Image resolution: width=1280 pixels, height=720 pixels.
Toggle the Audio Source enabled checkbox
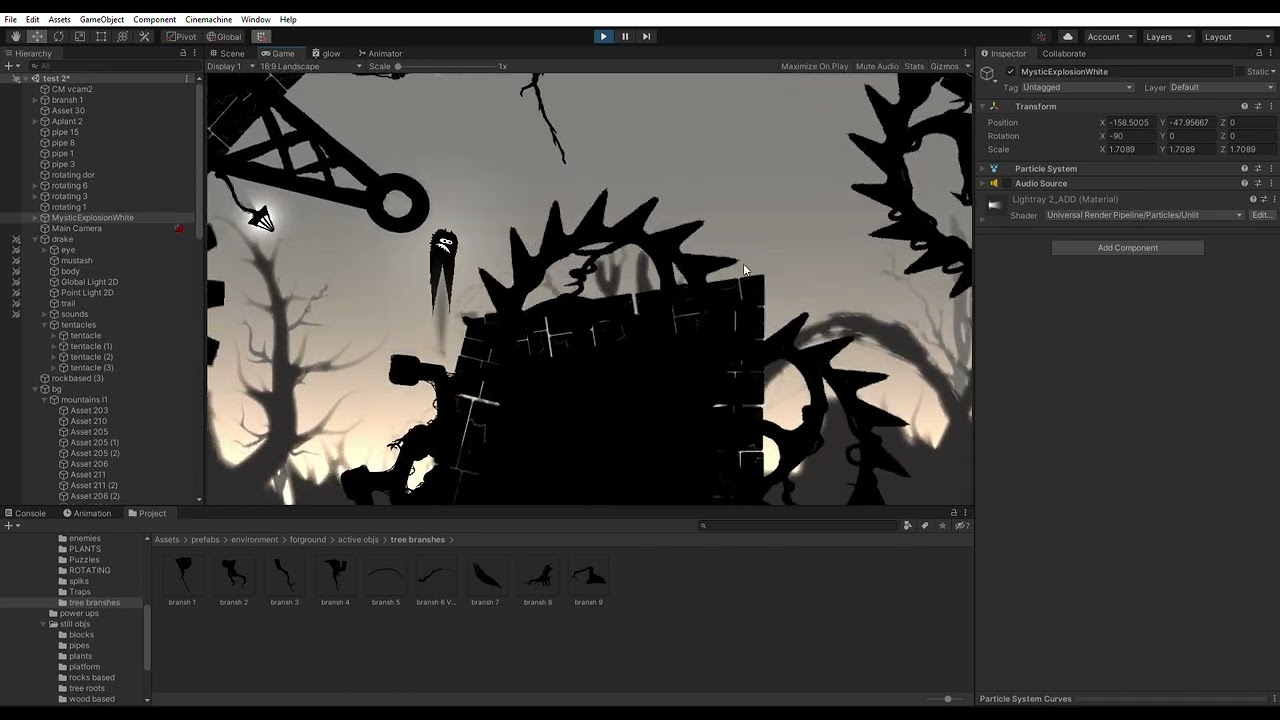tap(1006, 184)
